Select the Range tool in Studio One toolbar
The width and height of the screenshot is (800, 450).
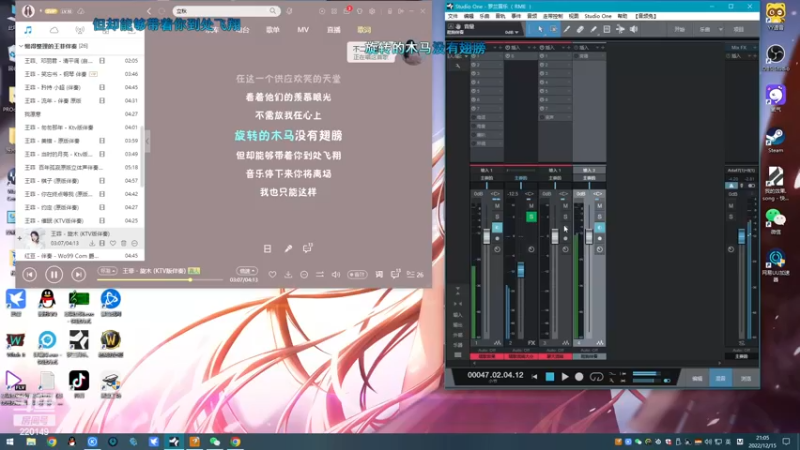pos(554,30)
